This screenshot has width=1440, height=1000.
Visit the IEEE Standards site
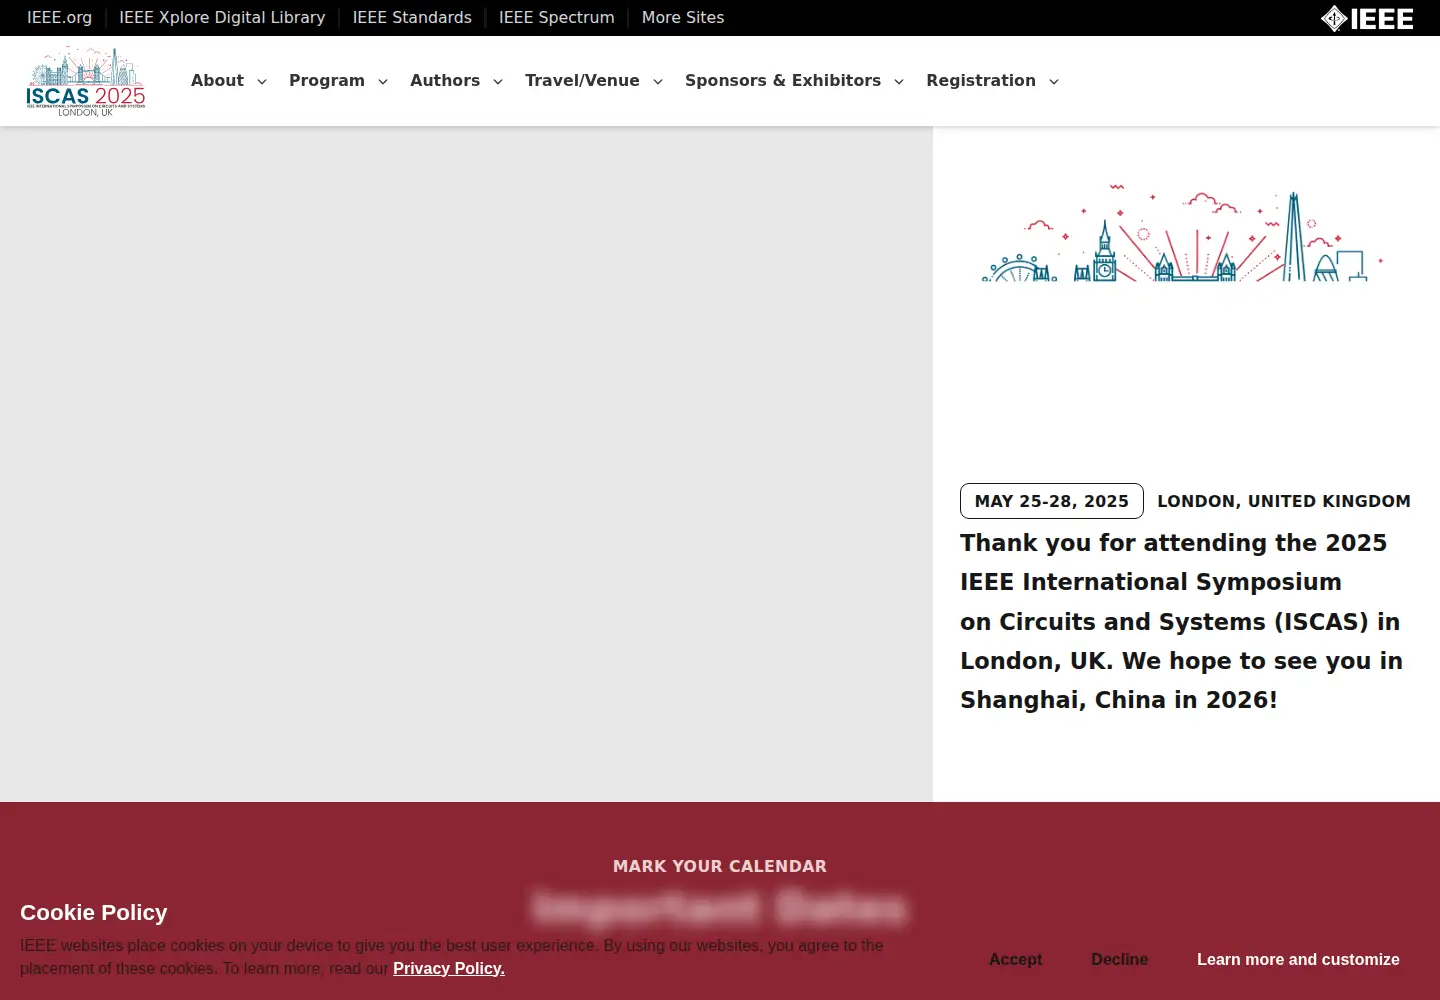(412, 17)
